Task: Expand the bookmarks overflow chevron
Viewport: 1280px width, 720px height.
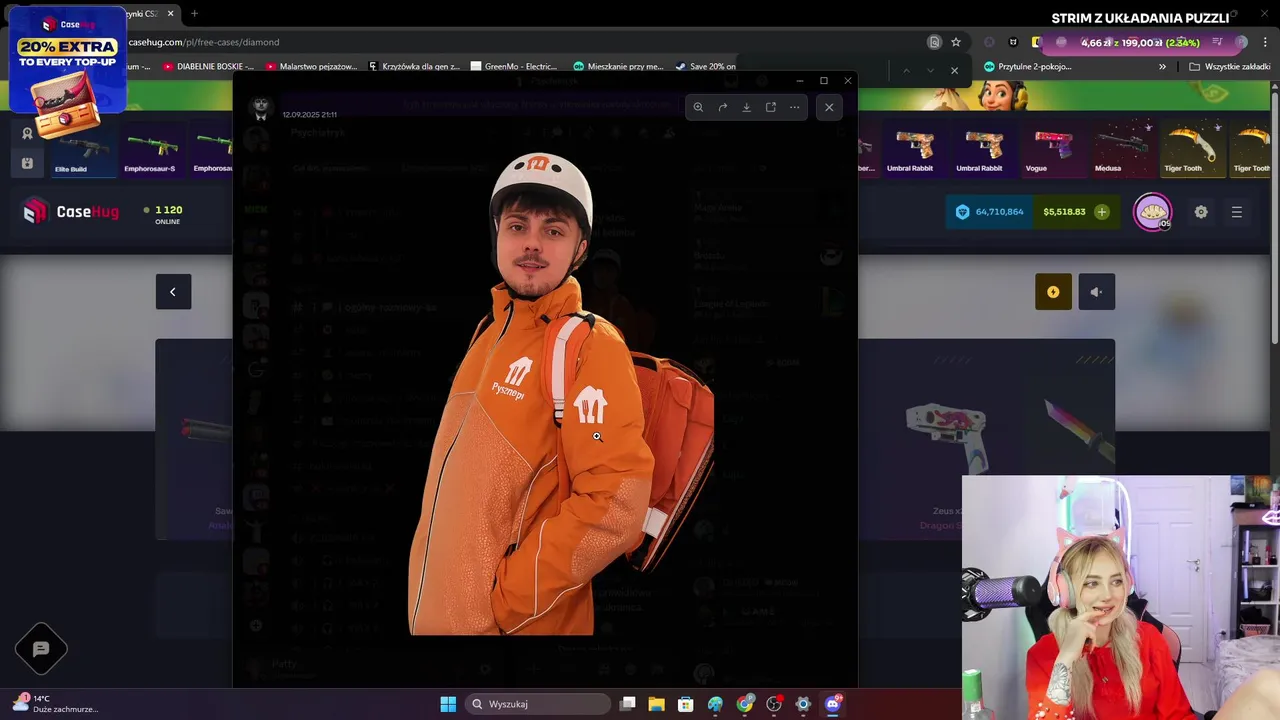Action: (1162, 66)
